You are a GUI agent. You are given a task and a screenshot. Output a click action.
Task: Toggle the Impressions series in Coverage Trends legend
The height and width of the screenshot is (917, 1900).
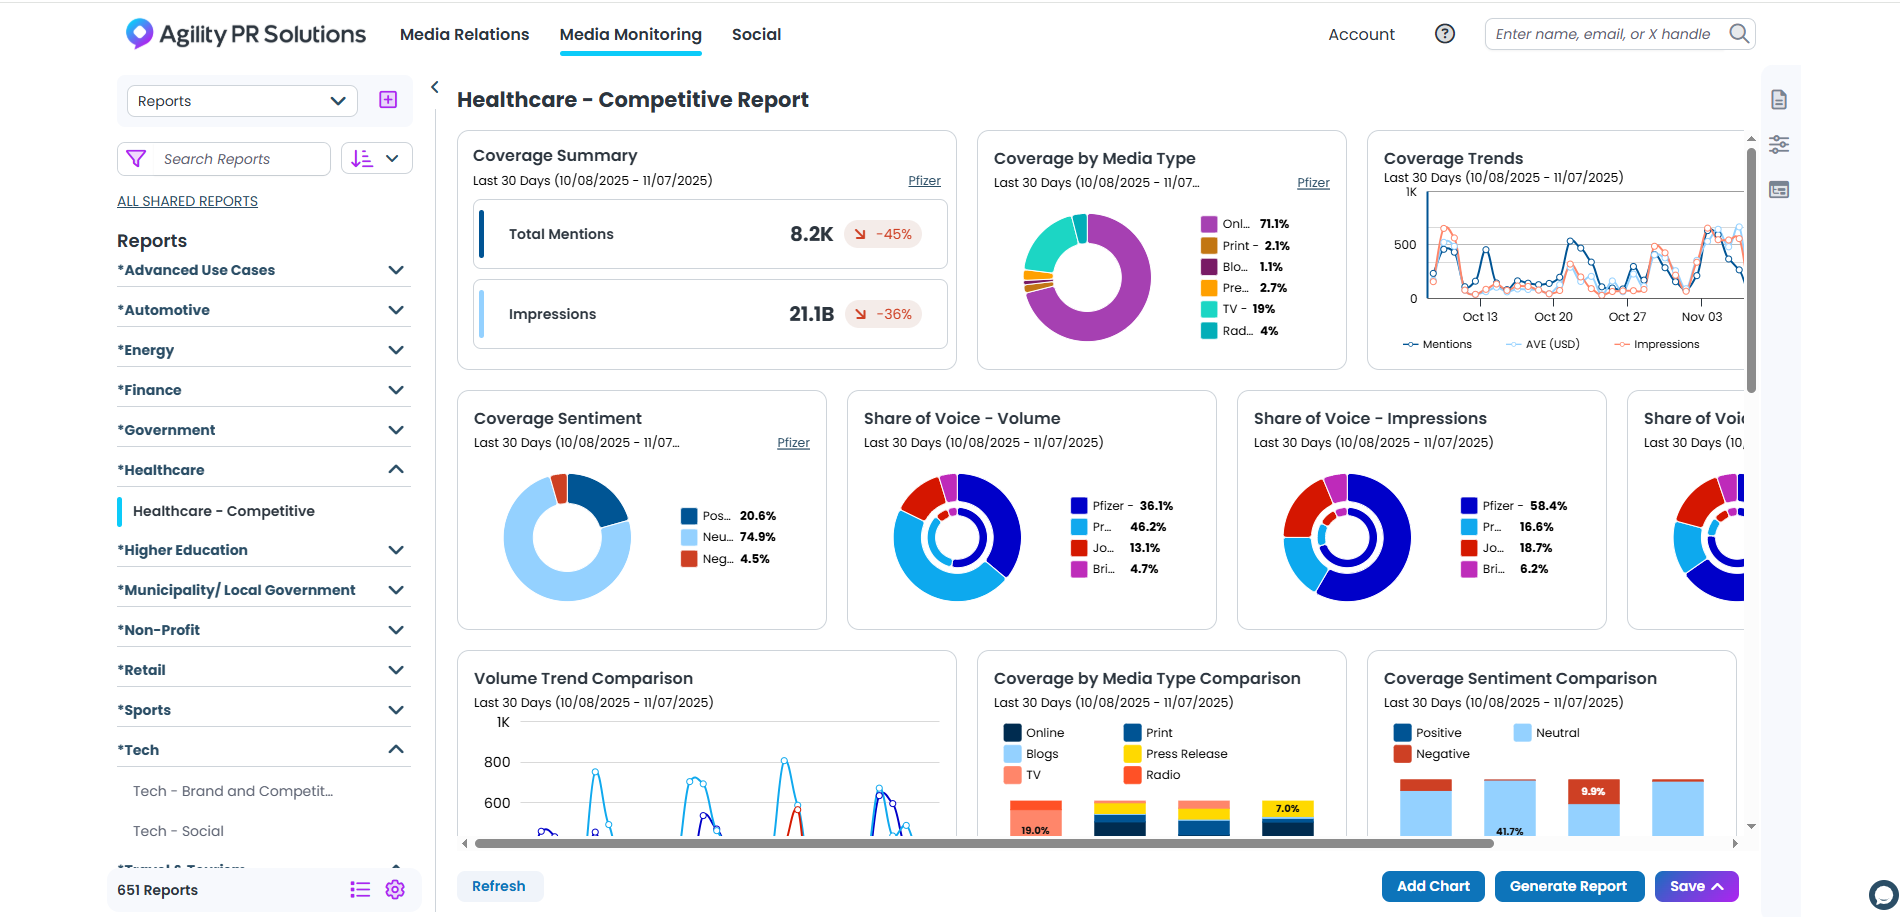1656,344
